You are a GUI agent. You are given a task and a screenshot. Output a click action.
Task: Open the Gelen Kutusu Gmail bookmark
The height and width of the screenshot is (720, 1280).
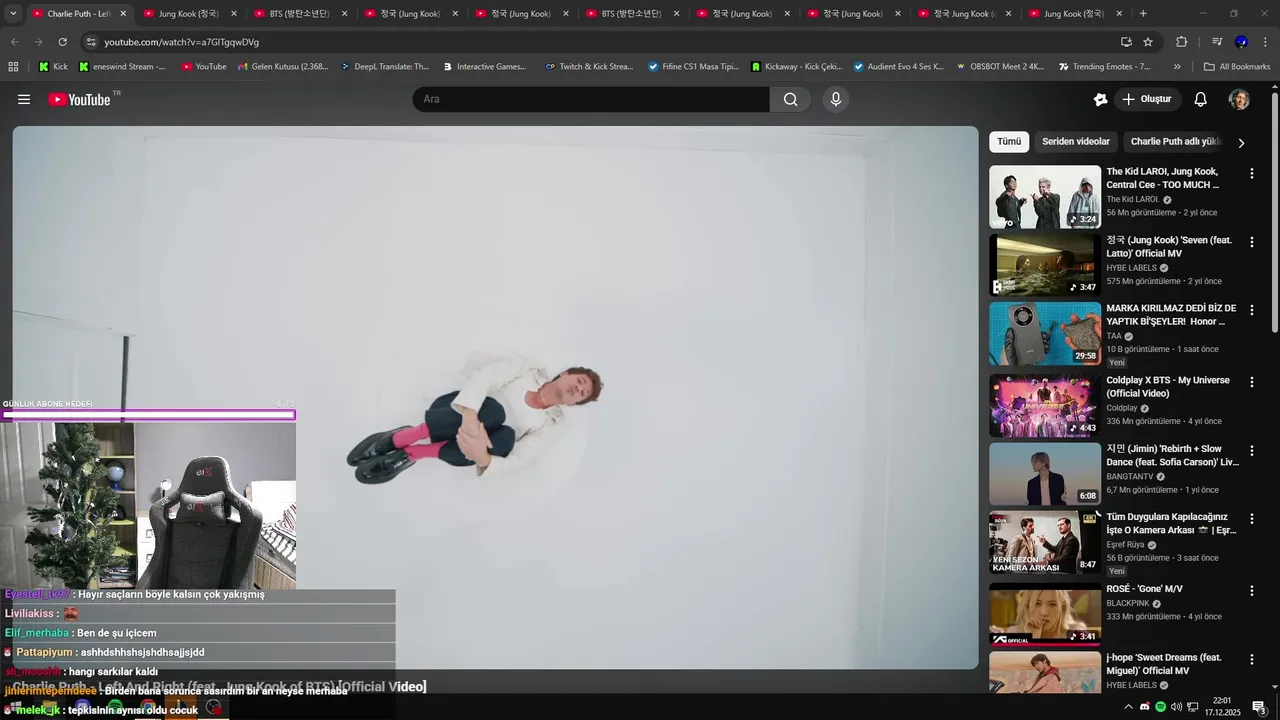(283, 67)
